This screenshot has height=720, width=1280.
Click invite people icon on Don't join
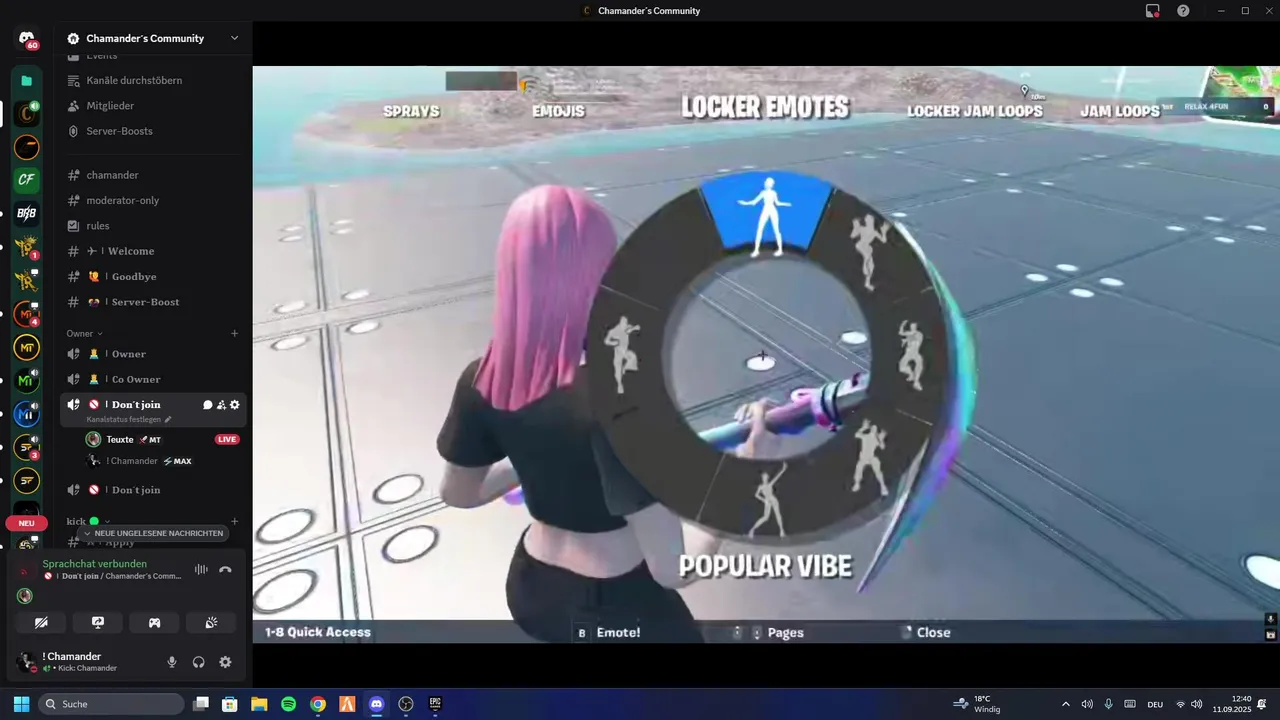[221, 405]
